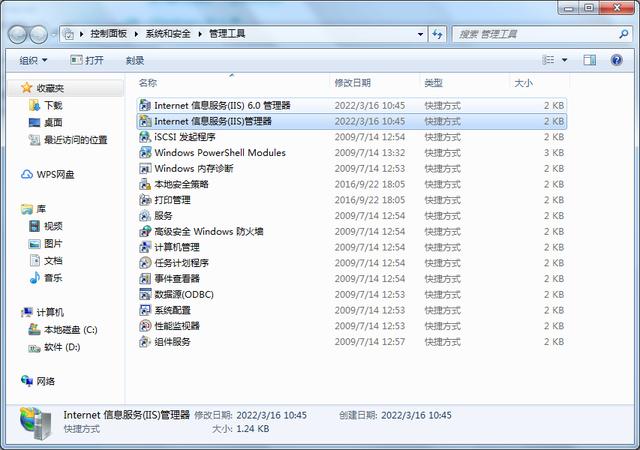
Task: Click the back navigation button
Action: (x=18, y=34)
